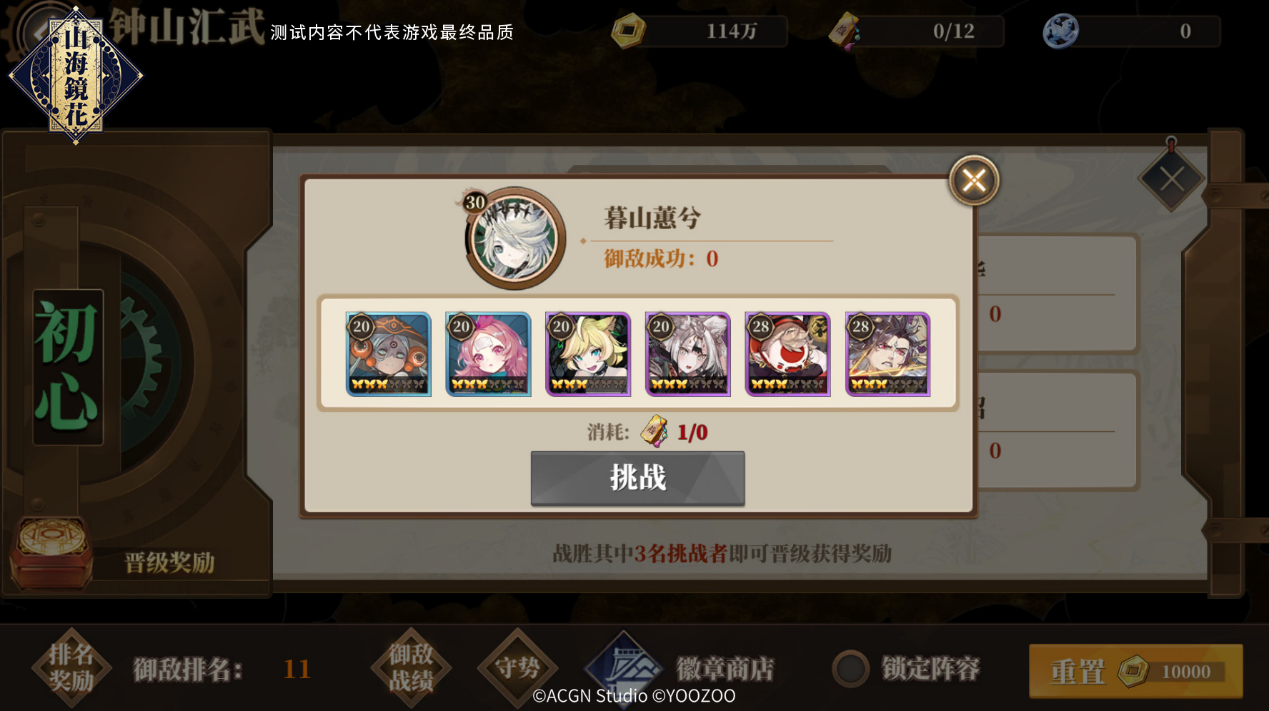1269x711 pixels.
Task: Select the dark-haired level 28 hero card
Action: tap(888, 354)
